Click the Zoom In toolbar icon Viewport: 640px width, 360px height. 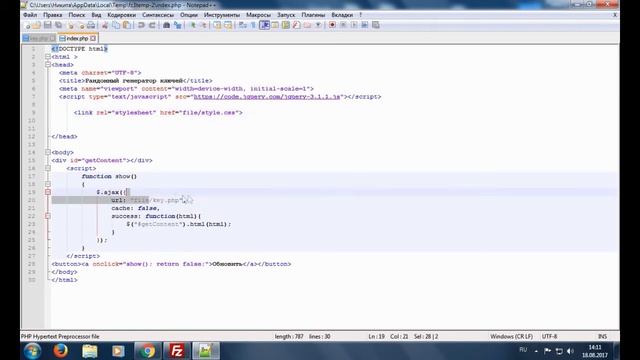pyautogui.click(x=193, y=25)
